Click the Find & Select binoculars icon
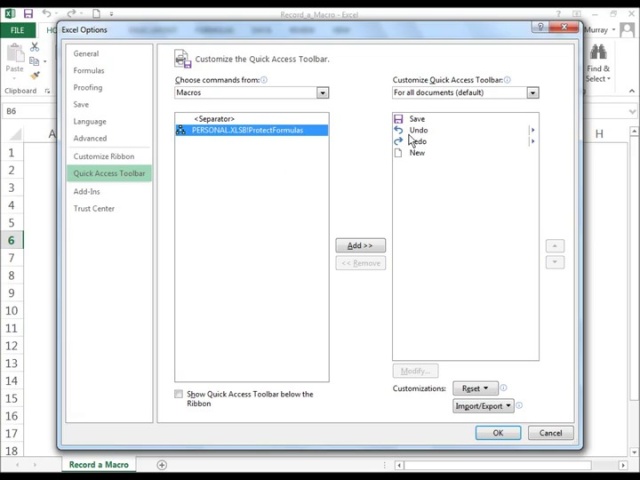 pos(598,52)
